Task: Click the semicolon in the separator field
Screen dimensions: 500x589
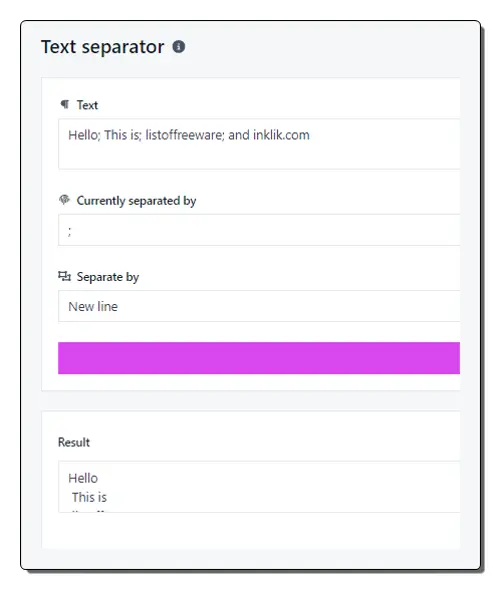Action: pos(69,231)
